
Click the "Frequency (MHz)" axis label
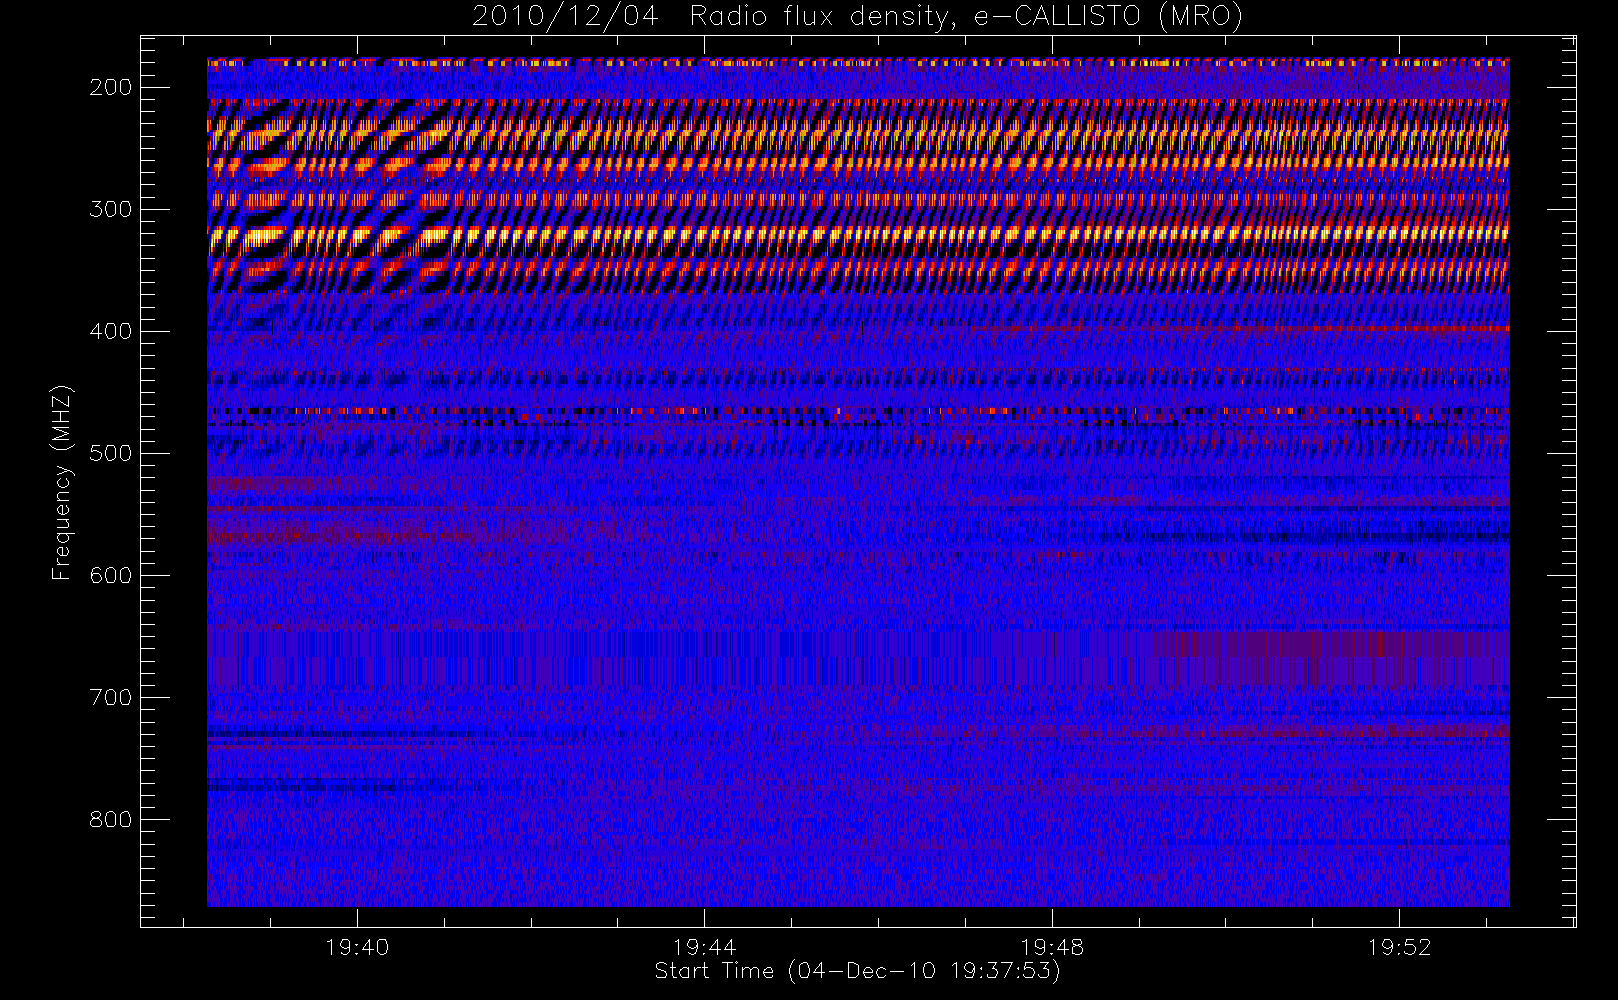click(x=62, y=482)
